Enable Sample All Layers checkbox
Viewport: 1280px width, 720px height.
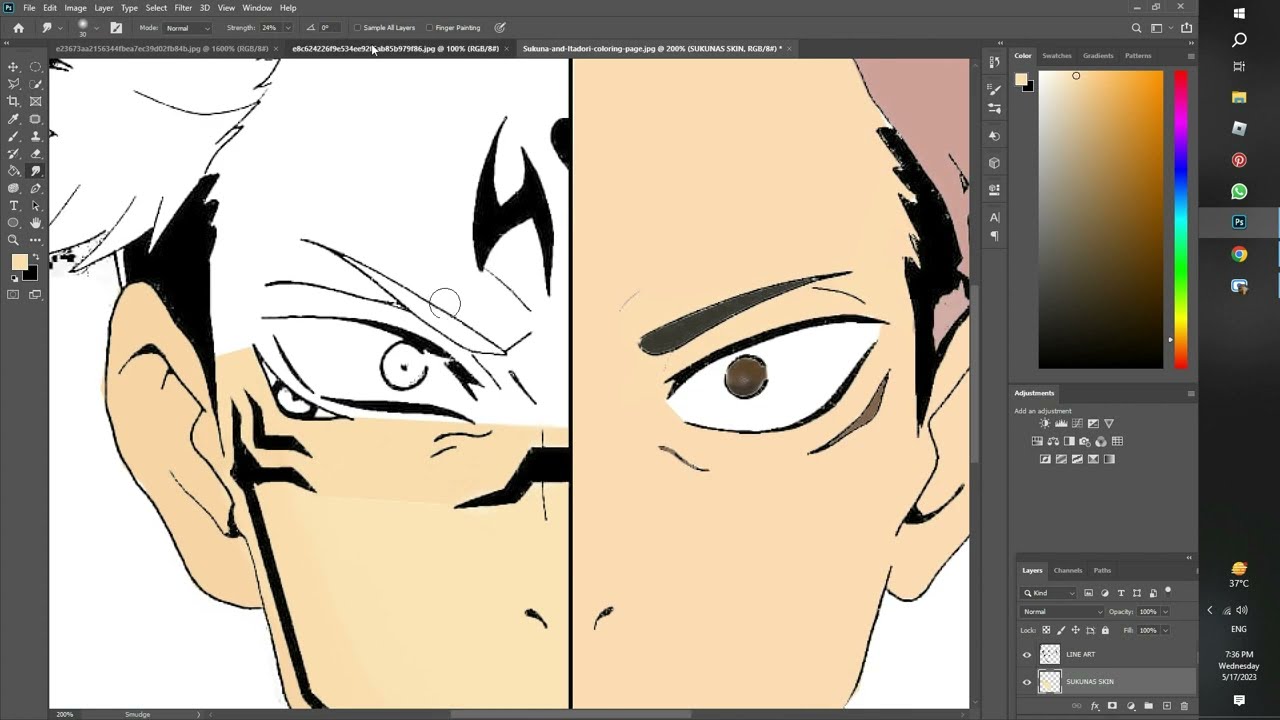(358, 28)
